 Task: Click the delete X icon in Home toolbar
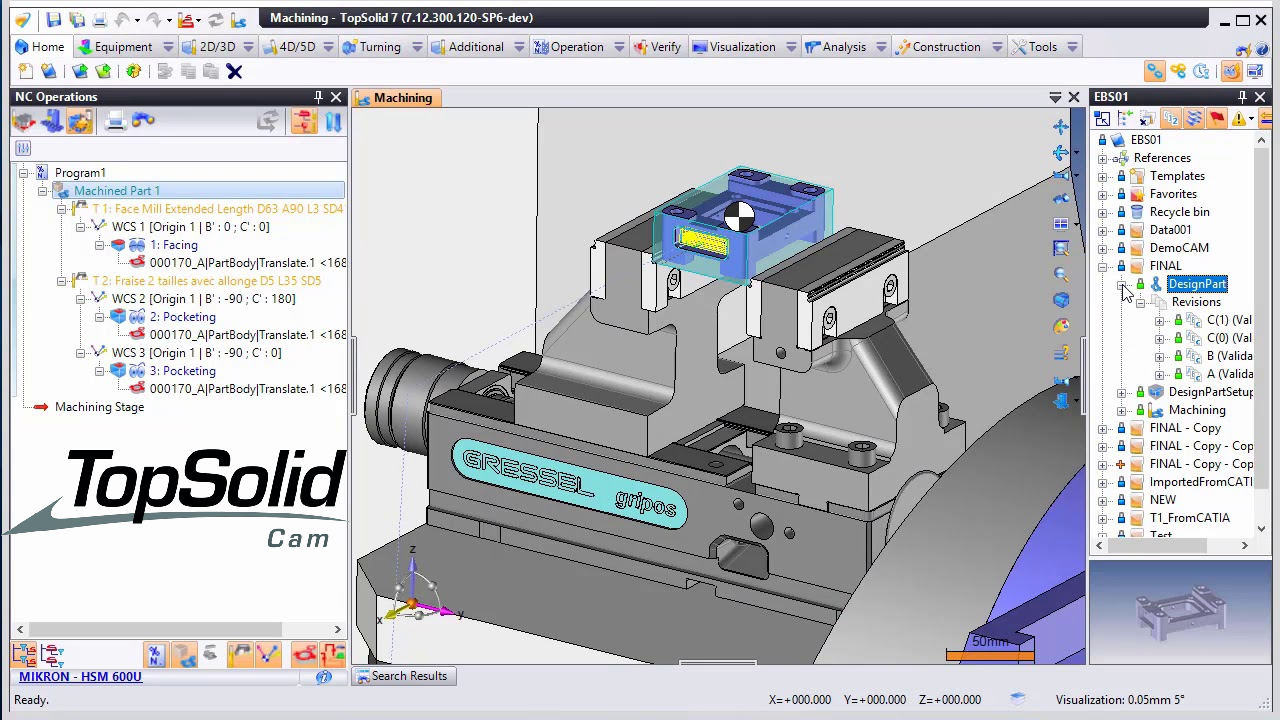[234, 71]
